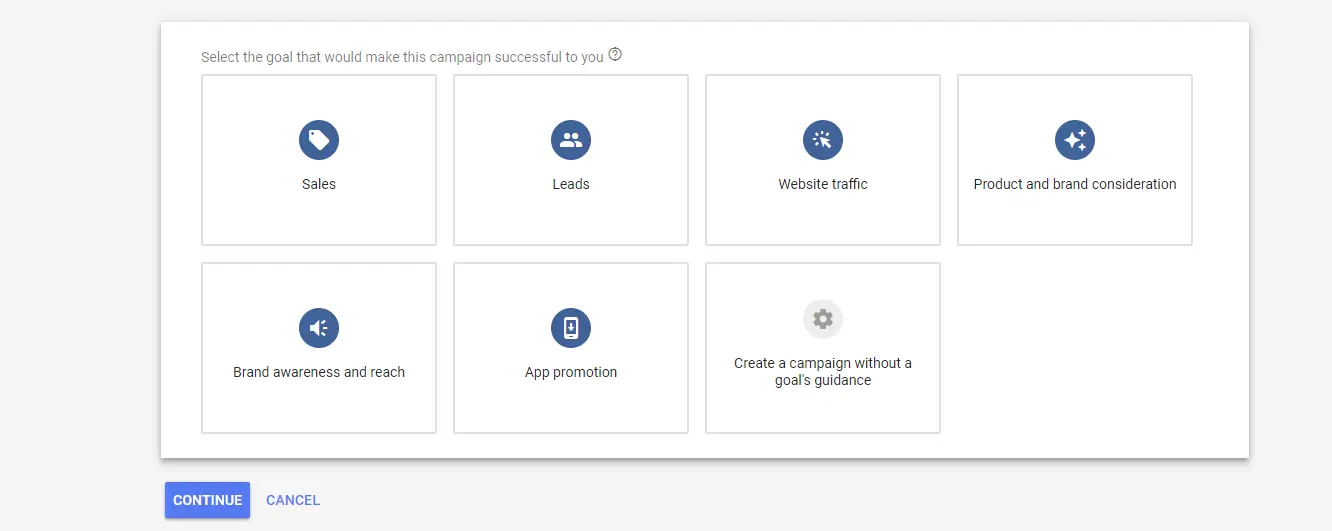Pick the "Website traffic" label
This screenshot has height=531, width=1332.
coord(823,184)
